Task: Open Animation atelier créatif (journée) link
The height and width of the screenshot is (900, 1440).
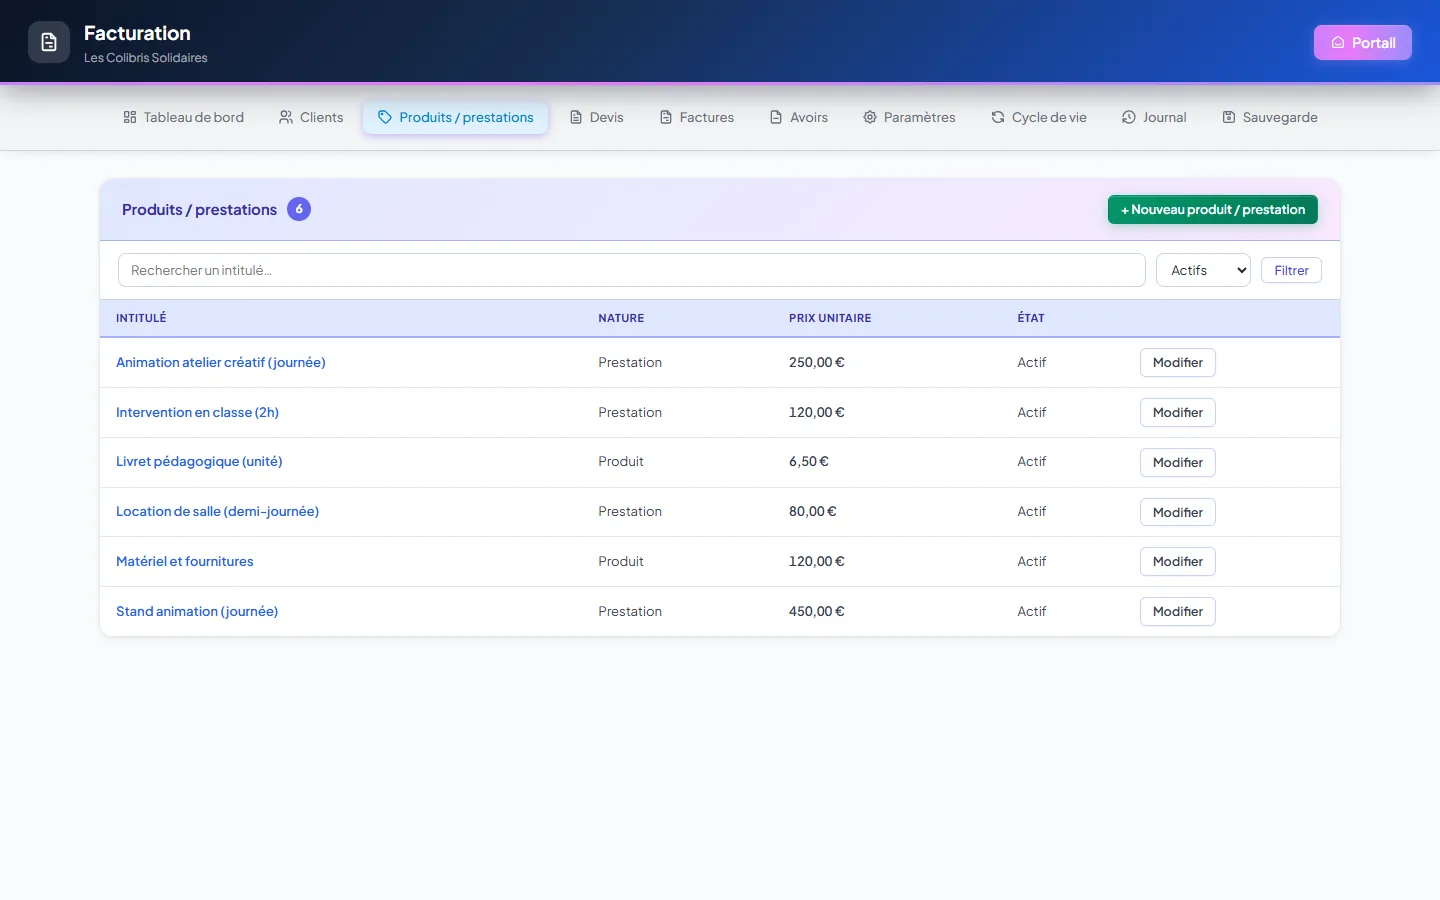Action: click(221, 362)
